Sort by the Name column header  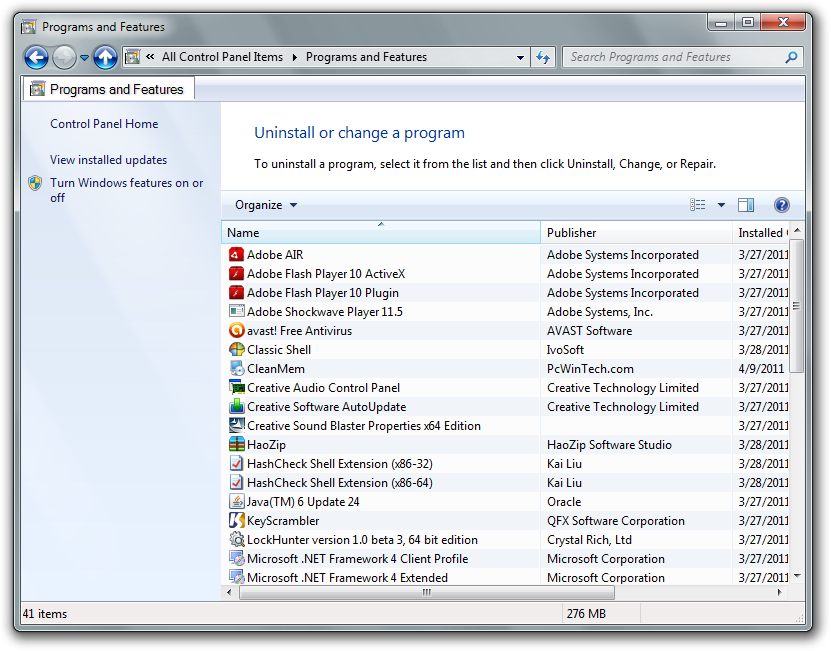click(381, 233)
